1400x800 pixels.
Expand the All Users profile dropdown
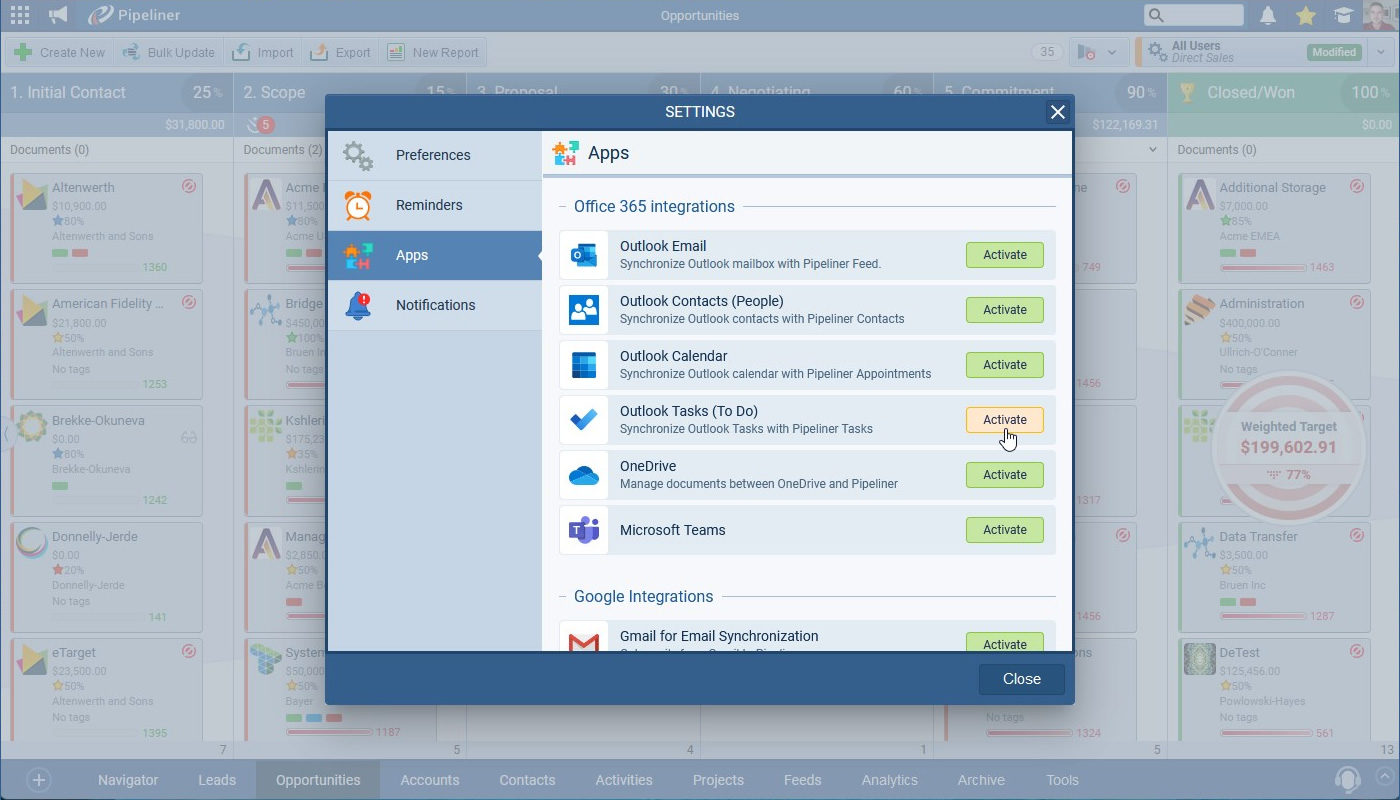pos(1381,52)
